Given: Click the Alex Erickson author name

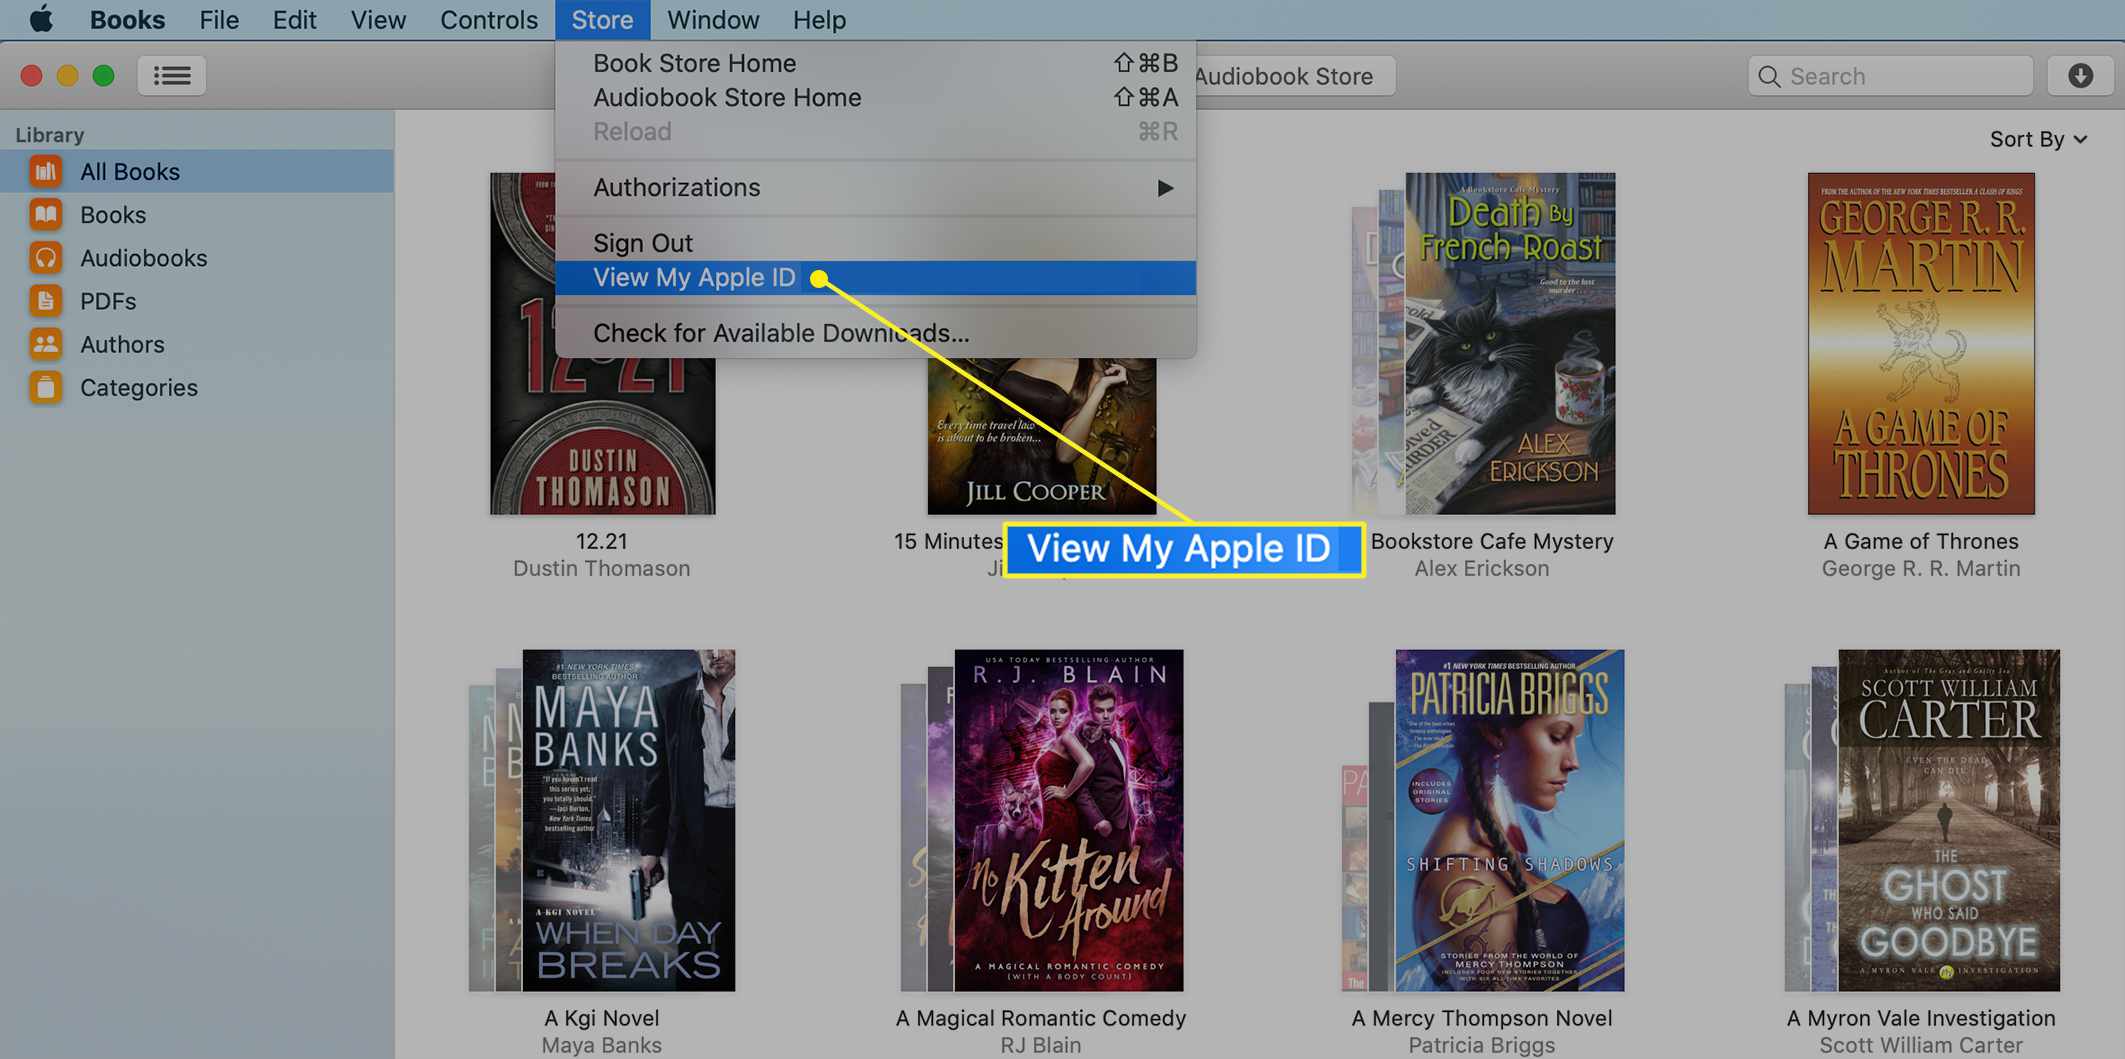Looking at the screenshot, I should click(1481, 568).
